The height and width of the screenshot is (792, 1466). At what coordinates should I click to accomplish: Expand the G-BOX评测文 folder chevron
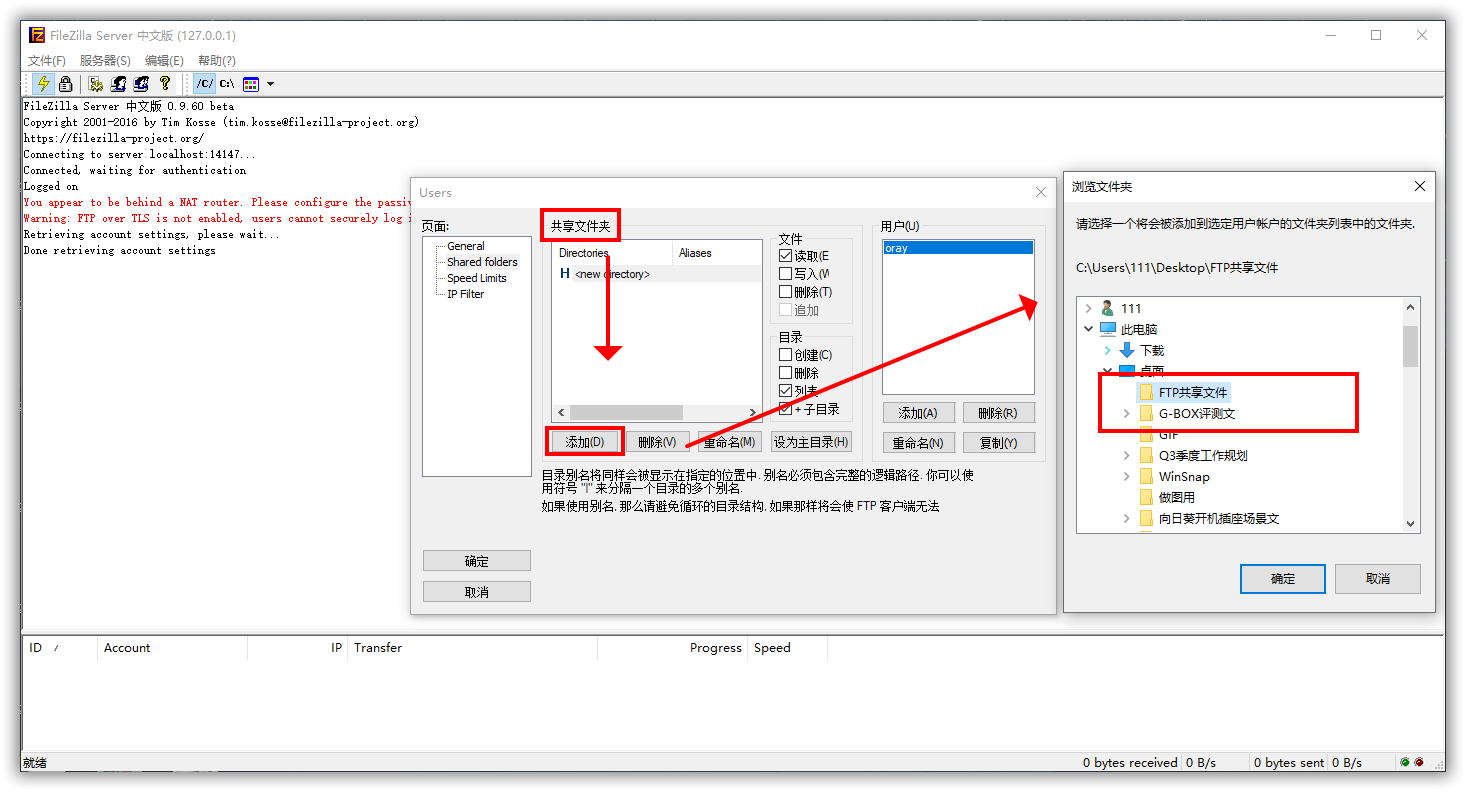click(x=1127, y=413)
